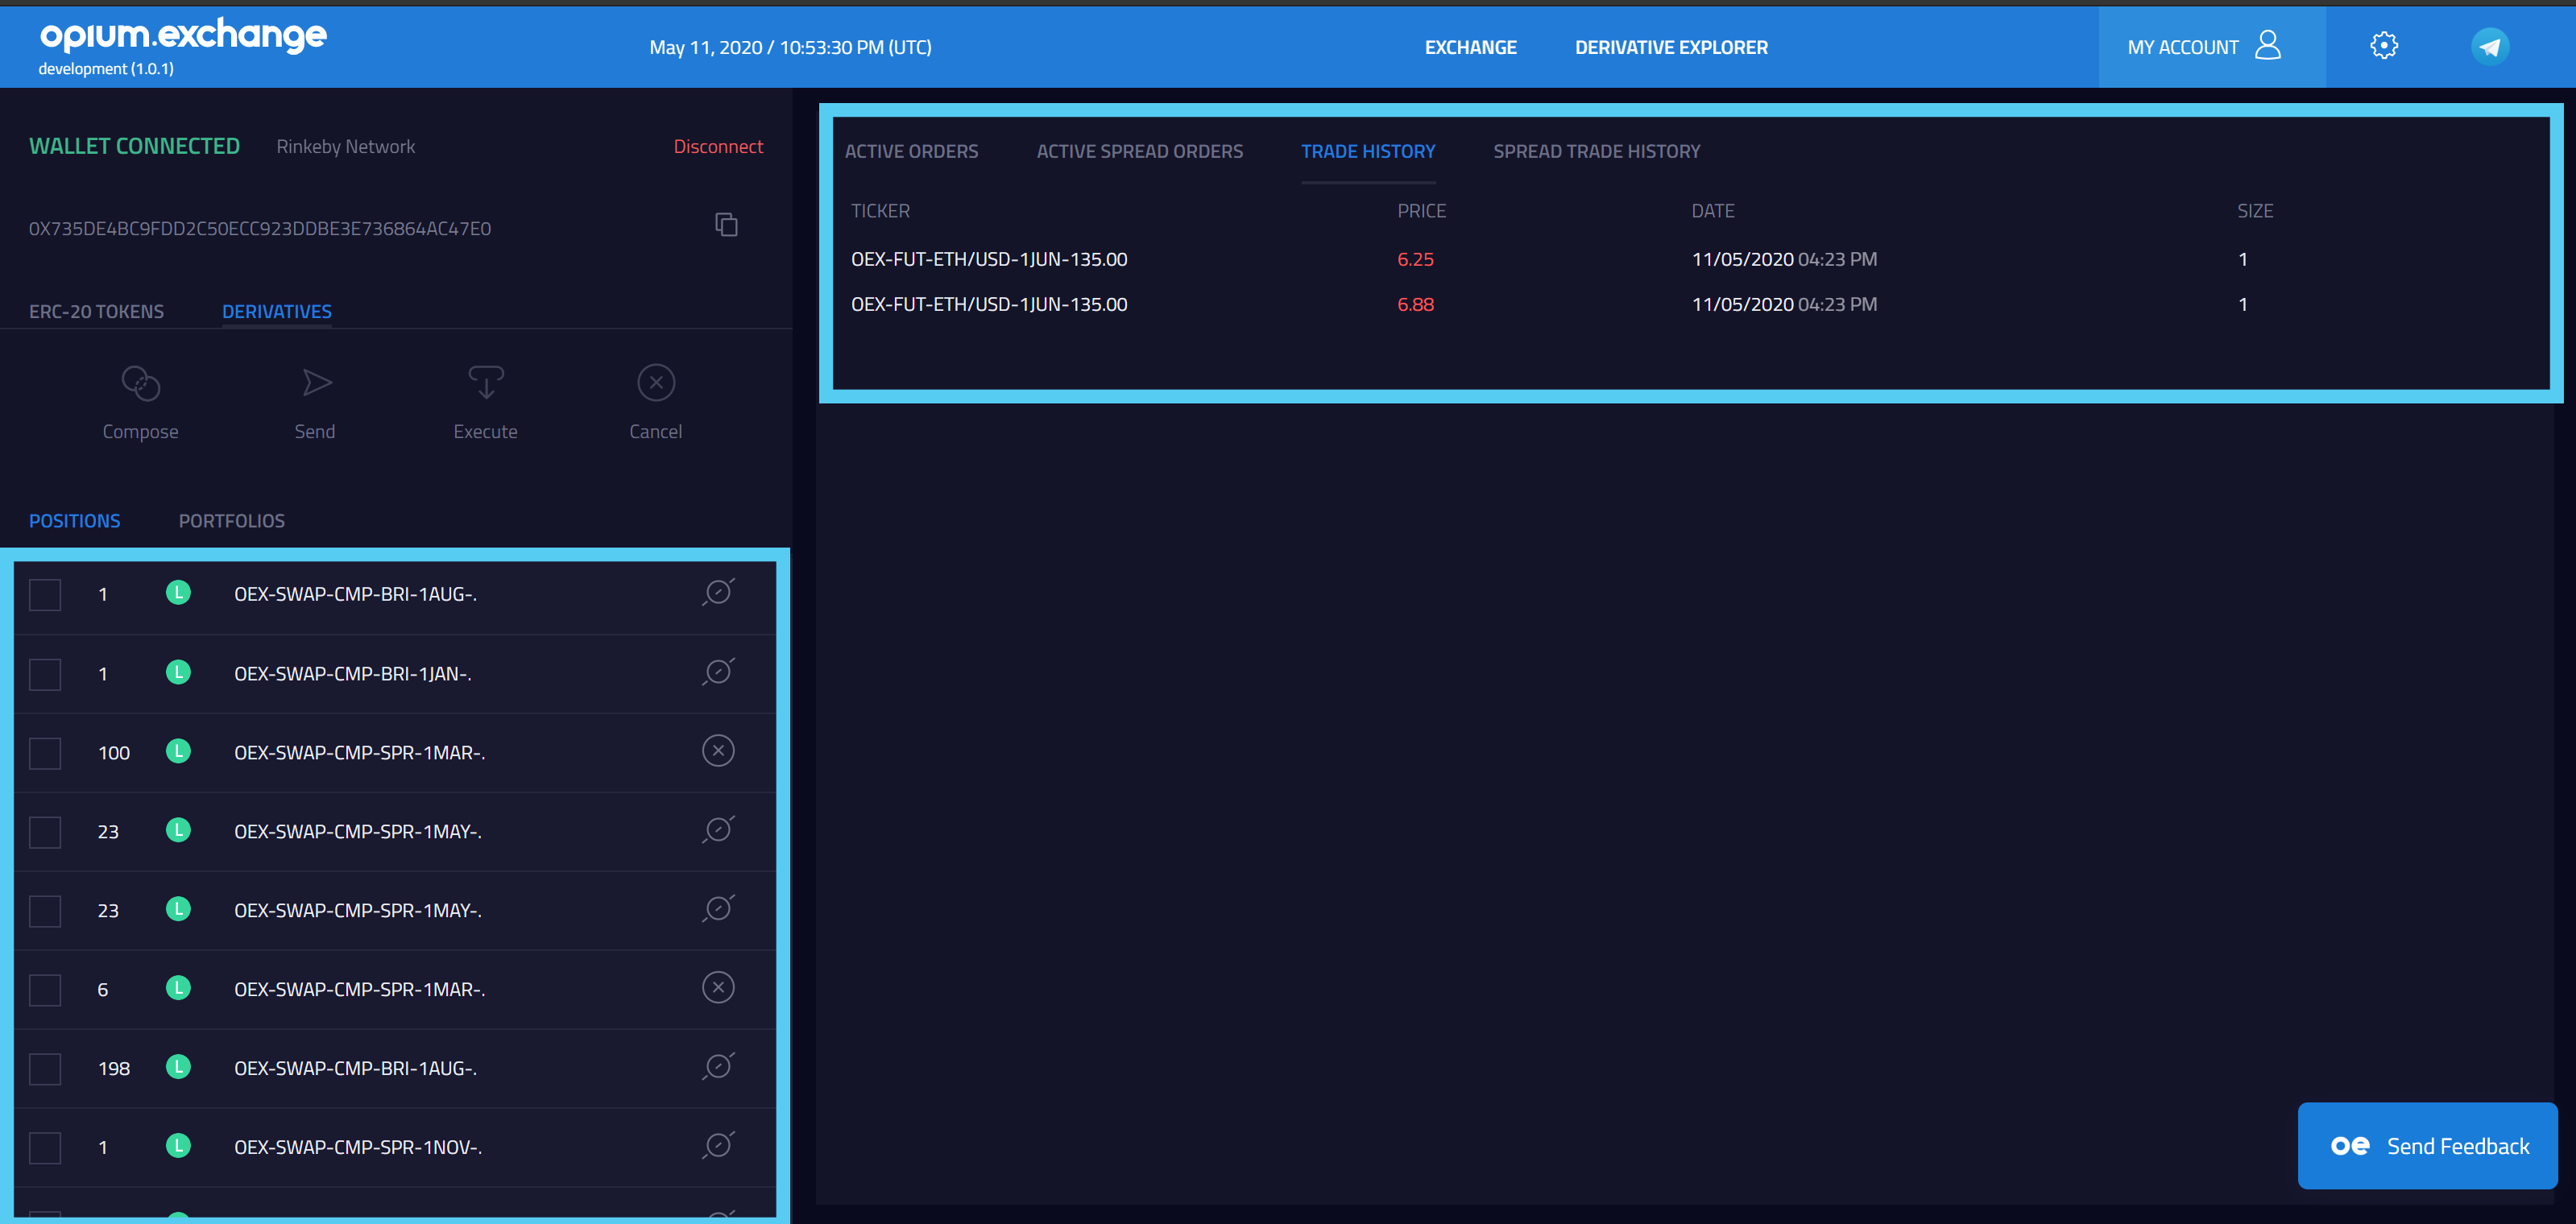This screenshot has height=1224, width=2576.
Task: Switch to the ERC-20 Tokens tab
Action: pos(96,311)
